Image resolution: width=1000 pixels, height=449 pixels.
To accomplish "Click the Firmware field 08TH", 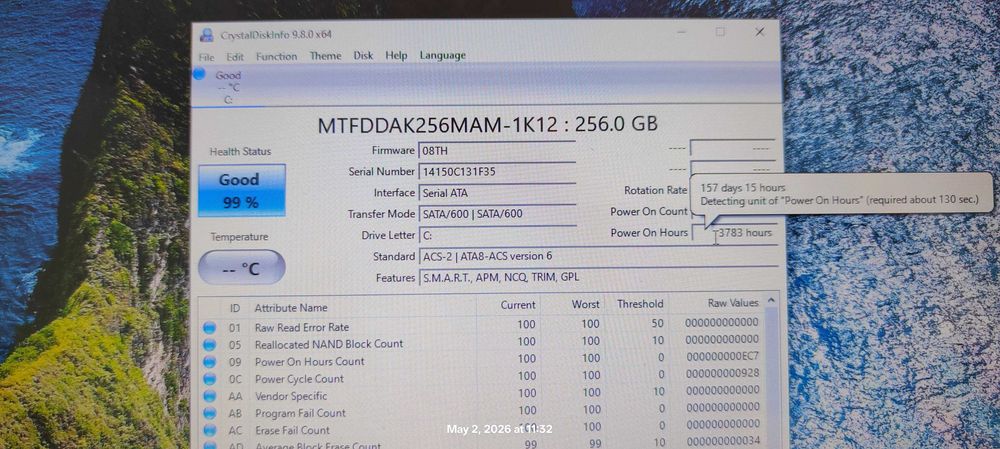I will [x=497, y=151].
